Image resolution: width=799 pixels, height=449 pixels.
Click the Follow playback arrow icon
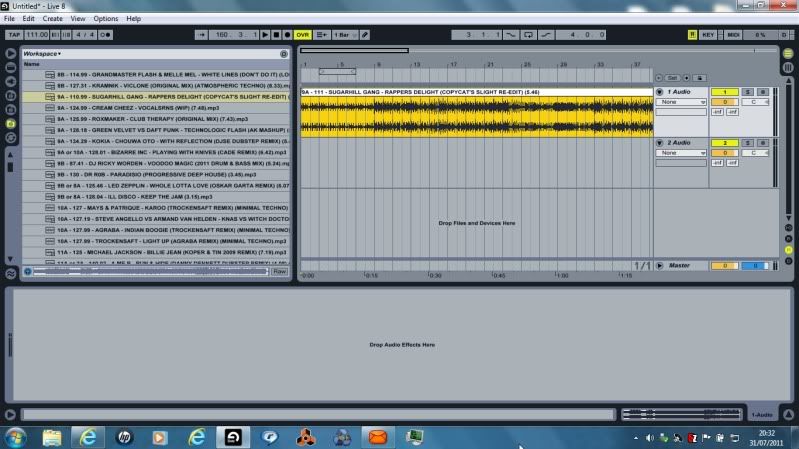(200, 34)
